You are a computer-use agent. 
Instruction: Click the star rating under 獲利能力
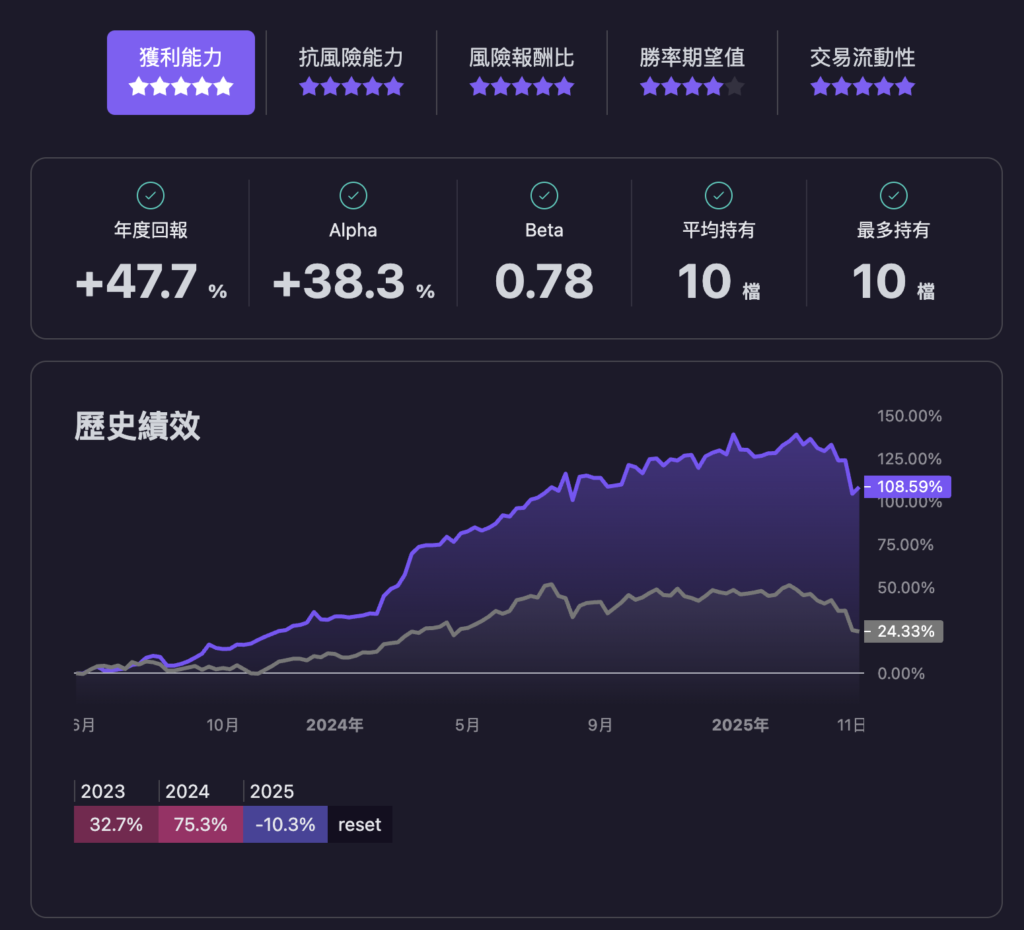tap(181, 86)
